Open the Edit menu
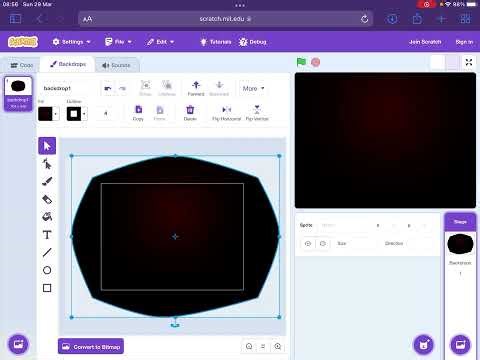Screen dimensions: 480x360 pyautogui.click(x=160, y=42)
